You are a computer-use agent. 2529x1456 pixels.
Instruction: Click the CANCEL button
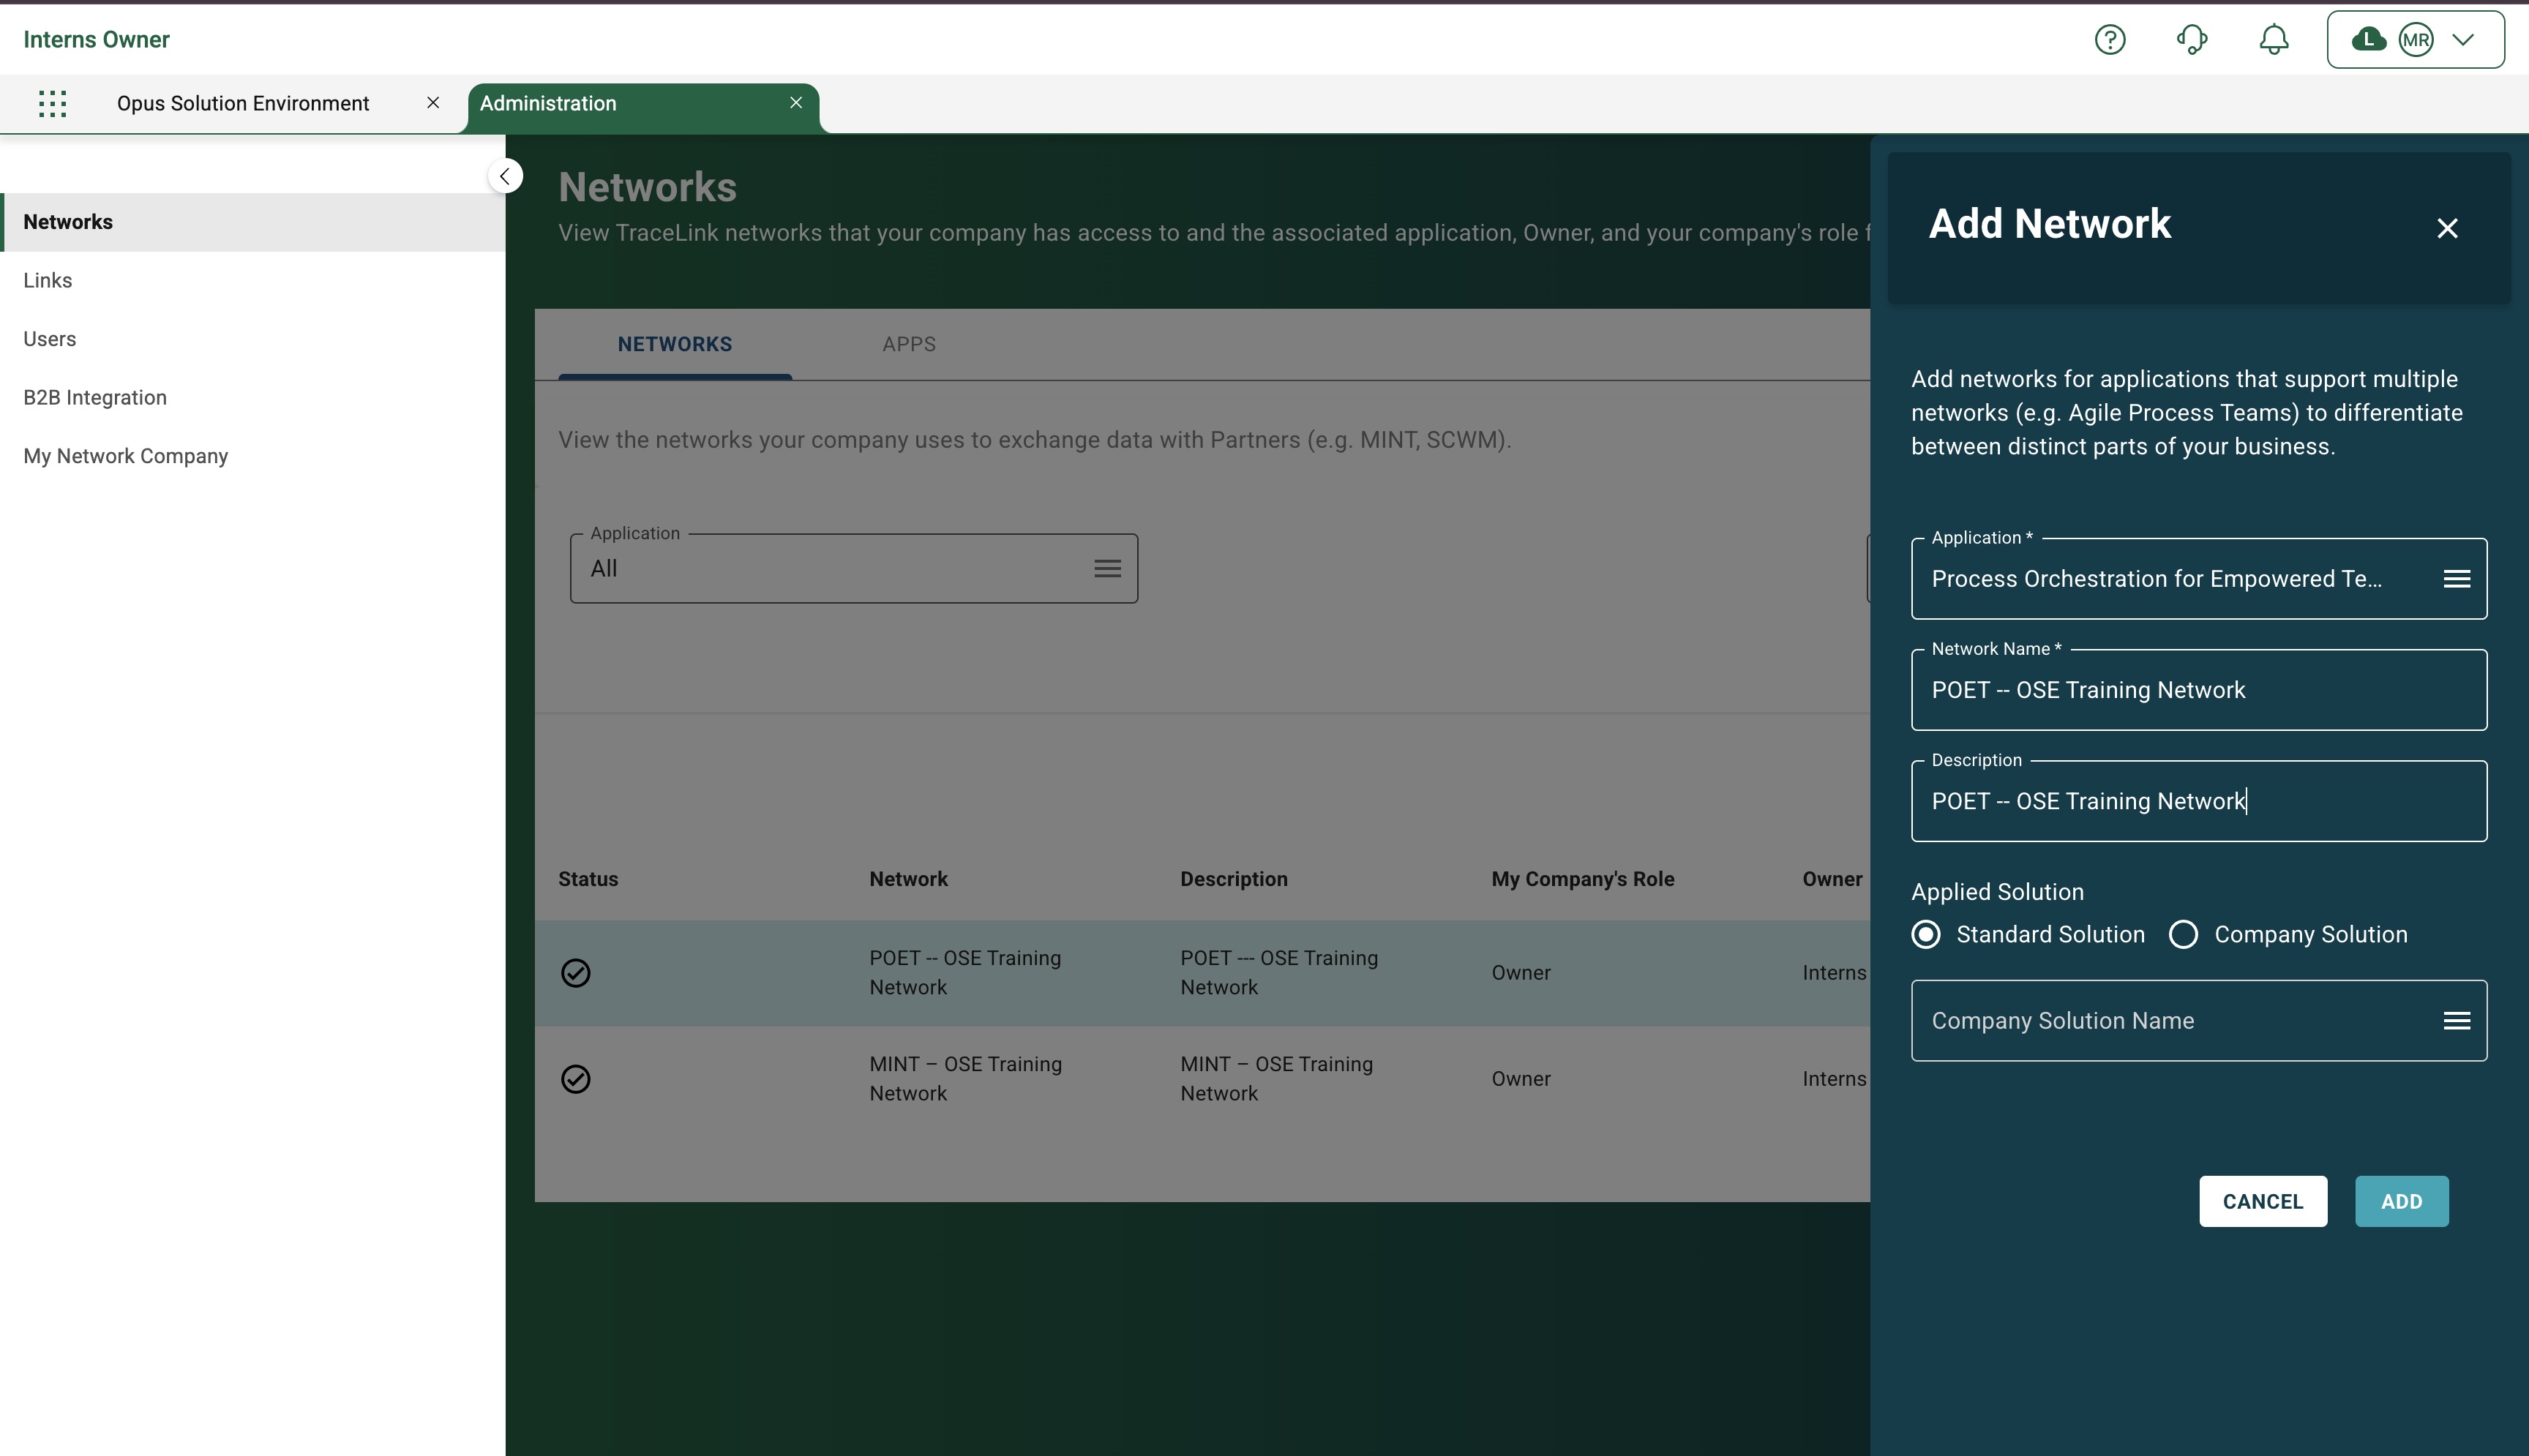tap(2263, 1201)
